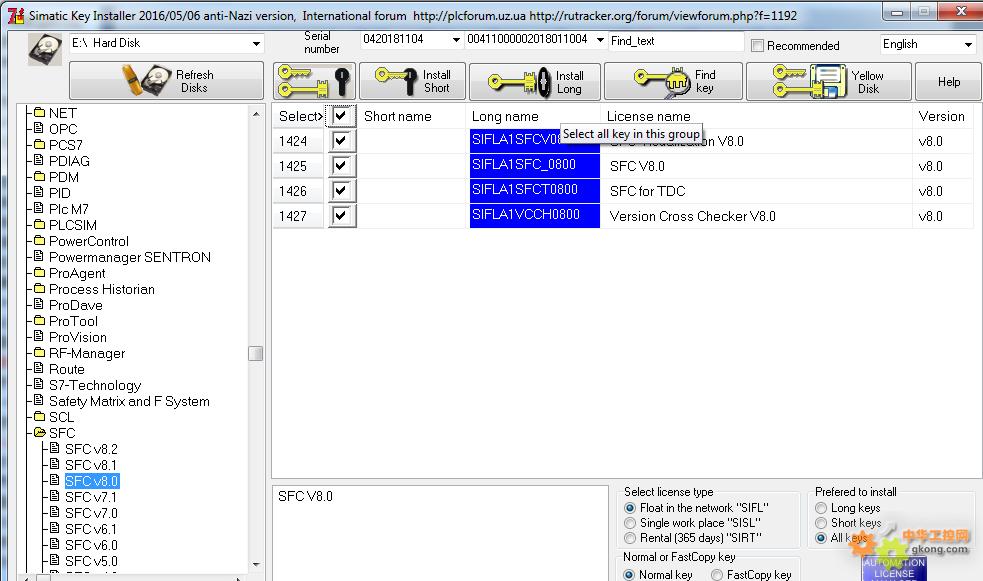Select Safety Matrix and F System
The image size is (983, 581).
click(129, 401)
